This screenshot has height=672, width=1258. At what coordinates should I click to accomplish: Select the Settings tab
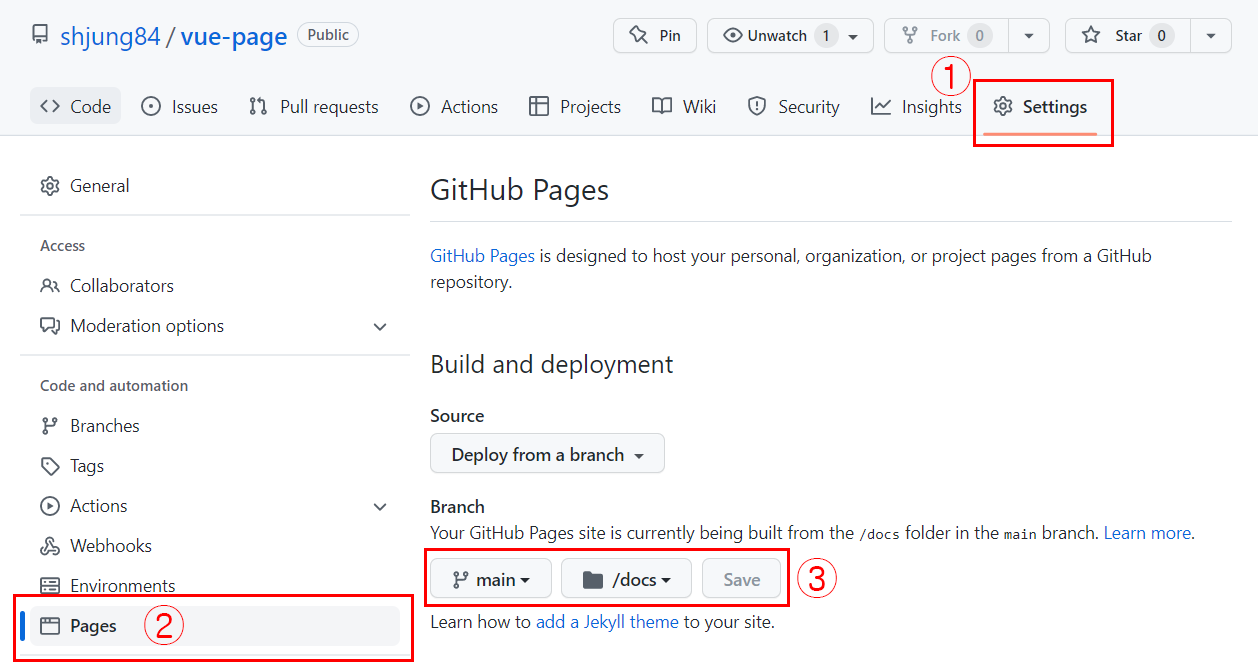point(1040,106)
